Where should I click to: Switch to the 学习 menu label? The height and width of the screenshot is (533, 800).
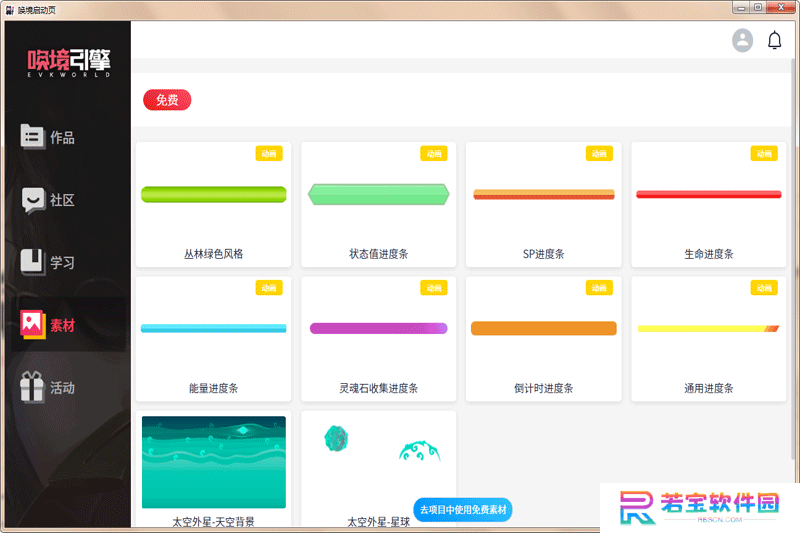(62, 263)
